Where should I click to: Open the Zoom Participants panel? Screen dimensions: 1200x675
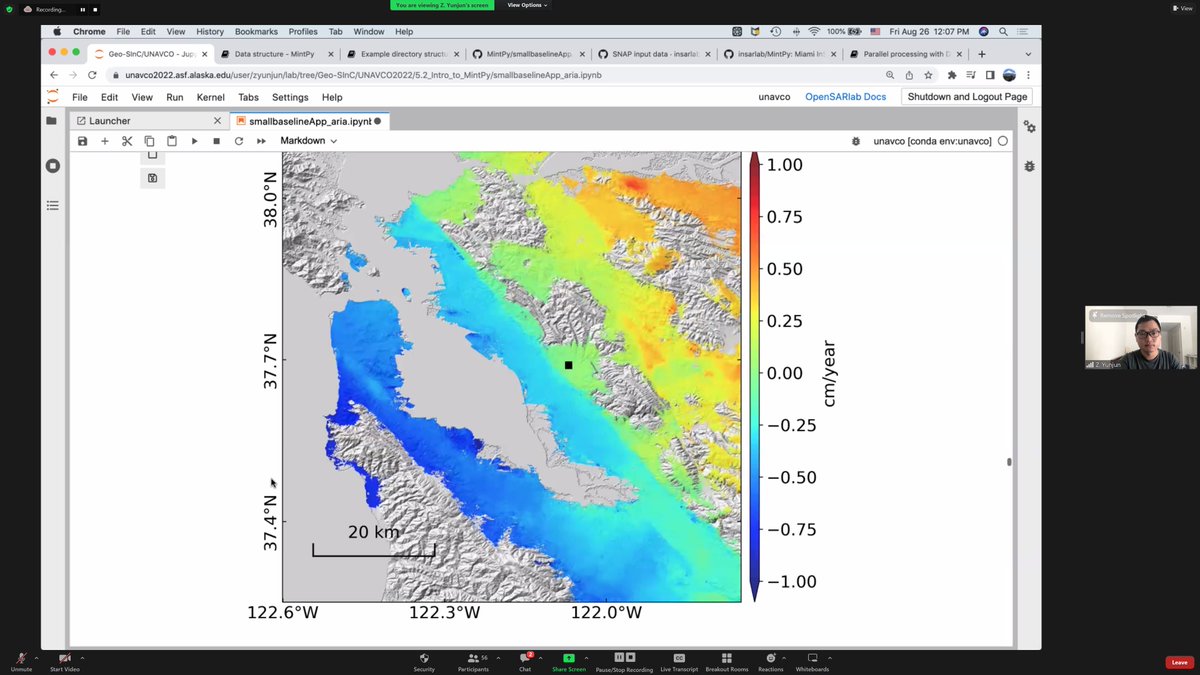pos(473,661)
